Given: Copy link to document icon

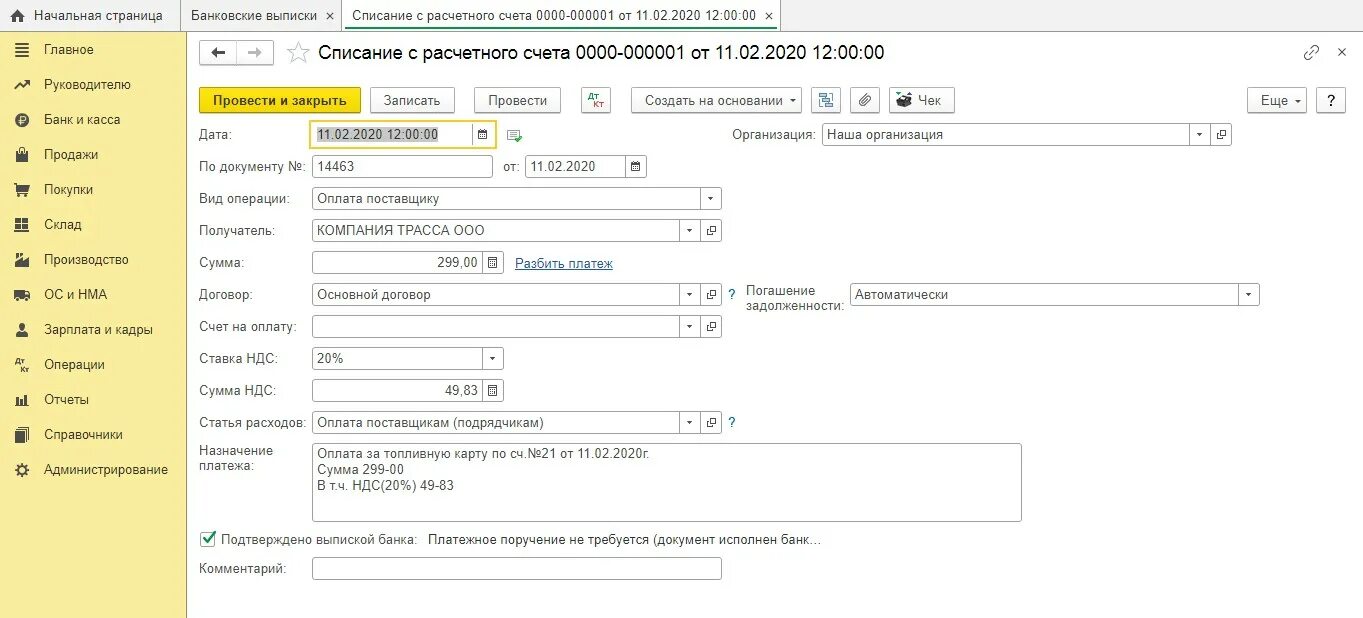Looking at the screenshot, I should click(x=1311, y=53).
